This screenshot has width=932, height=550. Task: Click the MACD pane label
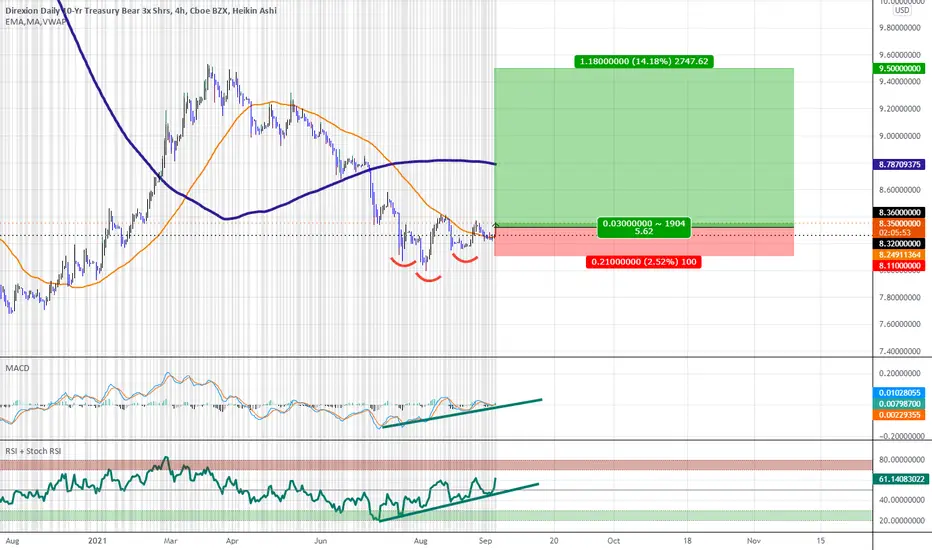tap(17, 368)
